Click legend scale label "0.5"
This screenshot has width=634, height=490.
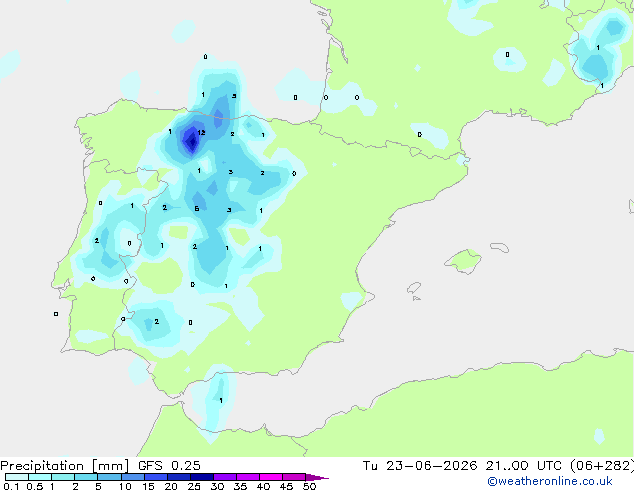click(x=34, y=486)
